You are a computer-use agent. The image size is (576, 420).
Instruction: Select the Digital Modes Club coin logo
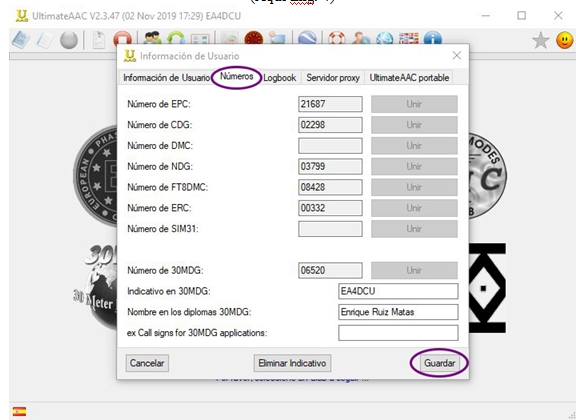tap(488, 176)
